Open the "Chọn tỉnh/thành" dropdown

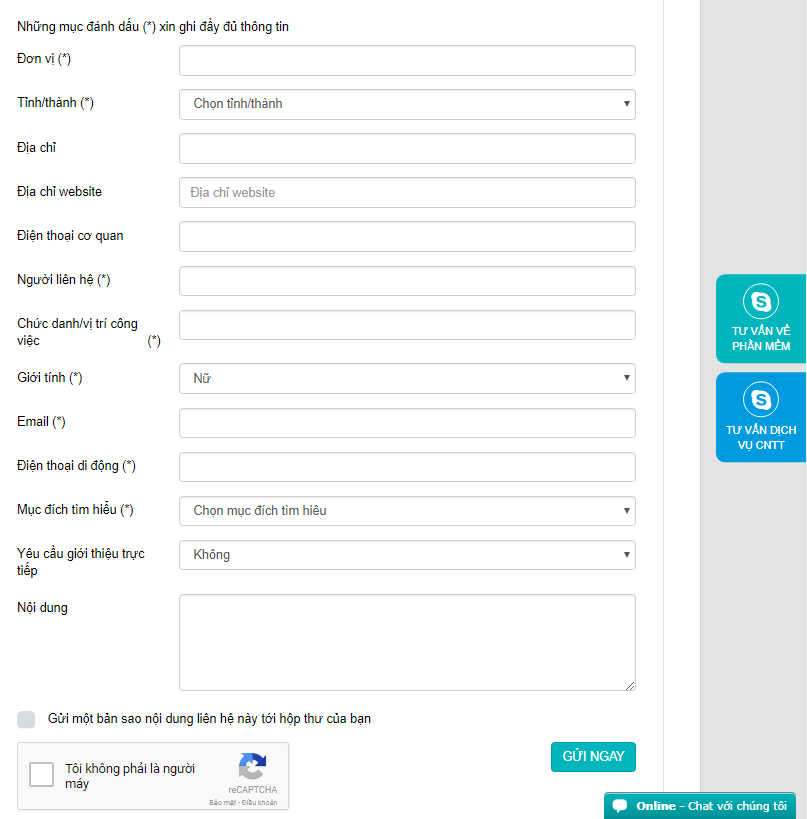pos(406,104)
